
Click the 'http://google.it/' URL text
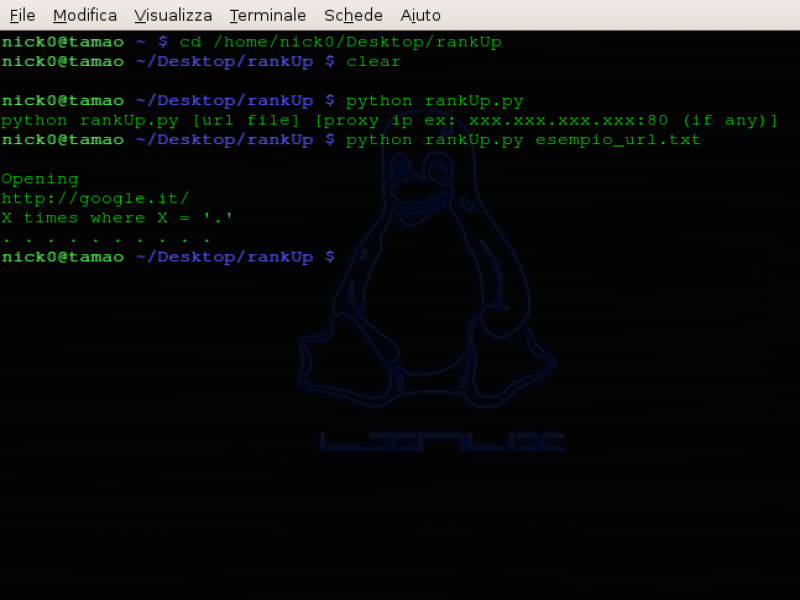point(95,198)
